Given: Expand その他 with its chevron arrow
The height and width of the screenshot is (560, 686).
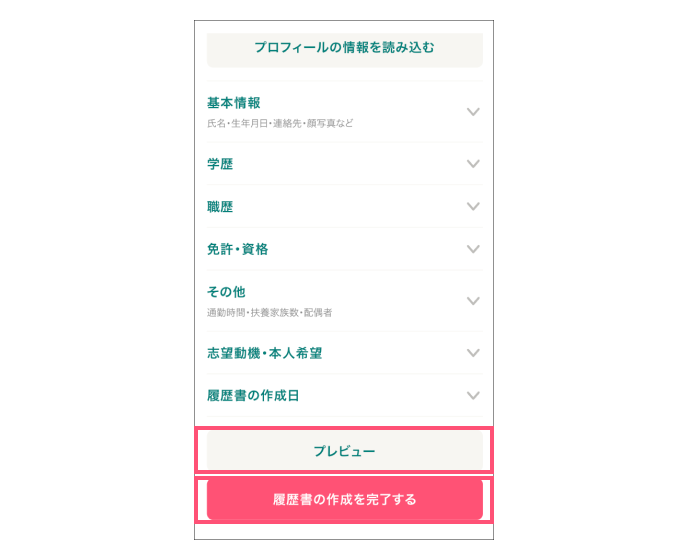Looking at the screenshot, I should coord(473,301).
